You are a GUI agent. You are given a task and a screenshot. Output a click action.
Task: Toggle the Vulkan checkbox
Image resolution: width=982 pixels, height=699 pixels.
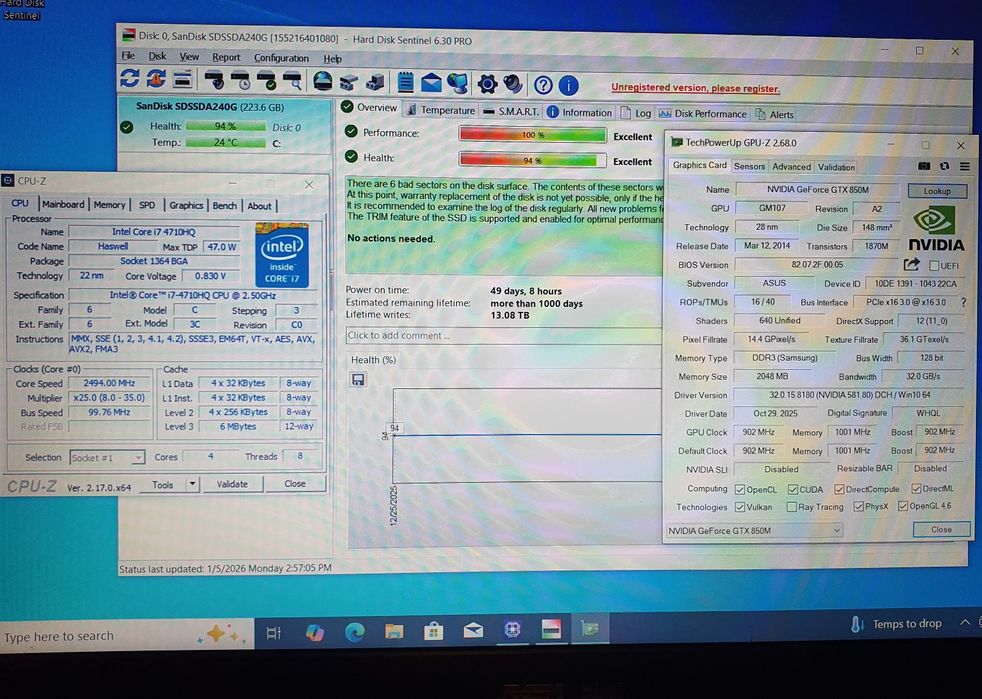[x=740, y=507]
